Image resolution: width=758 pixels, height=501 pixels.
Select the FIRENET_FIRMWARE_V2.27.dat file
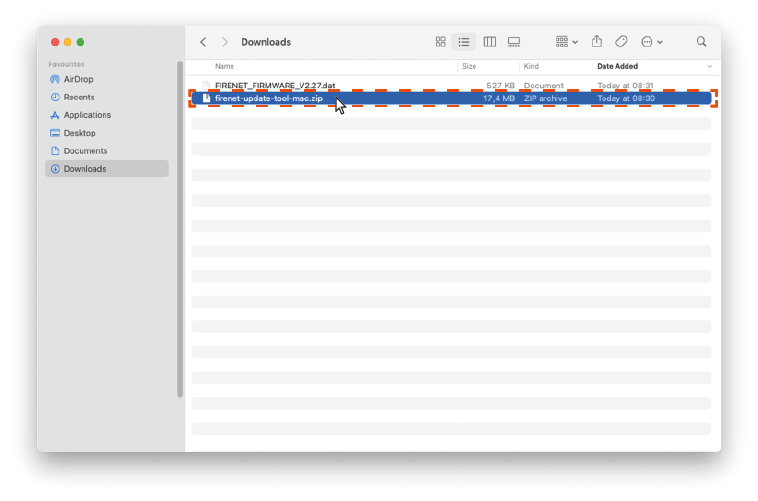(x=451, y=86)
